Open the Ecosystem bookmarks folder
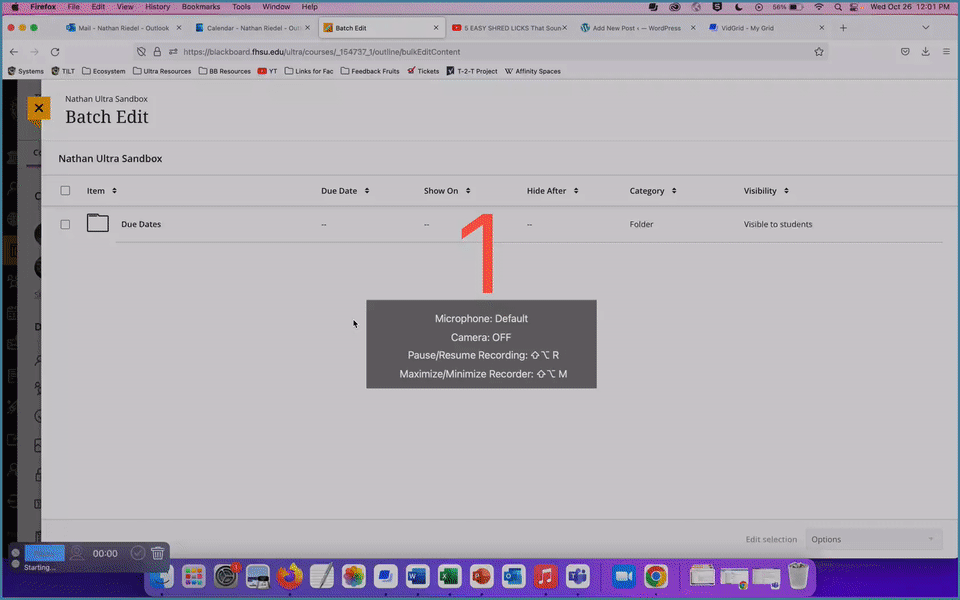960x600 pixels. [x=103, y=71]
